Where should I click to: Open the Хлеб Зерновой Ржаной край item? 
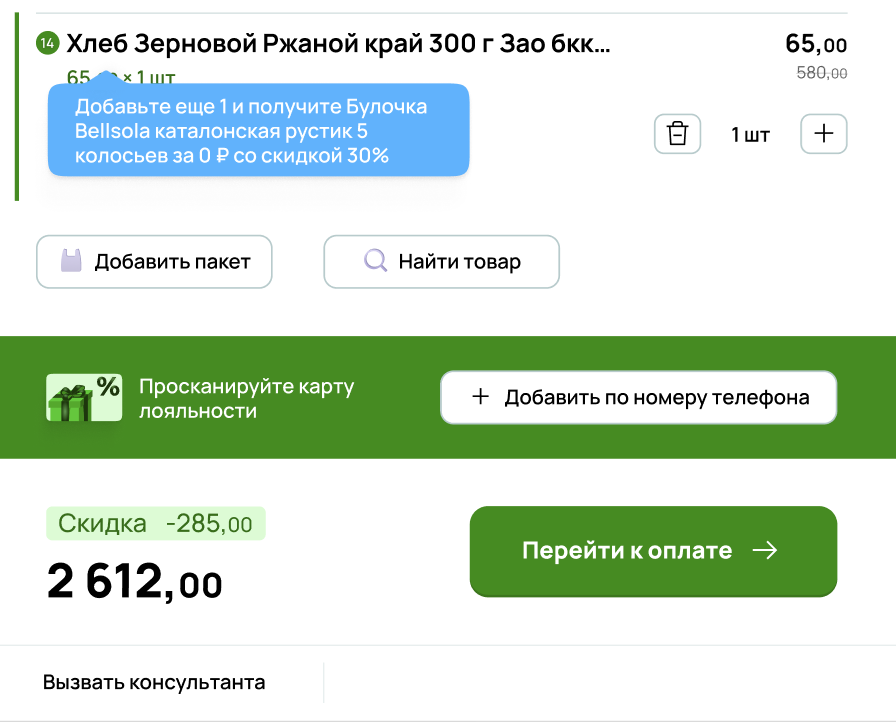pyautogui.click(x=338, y=43)
